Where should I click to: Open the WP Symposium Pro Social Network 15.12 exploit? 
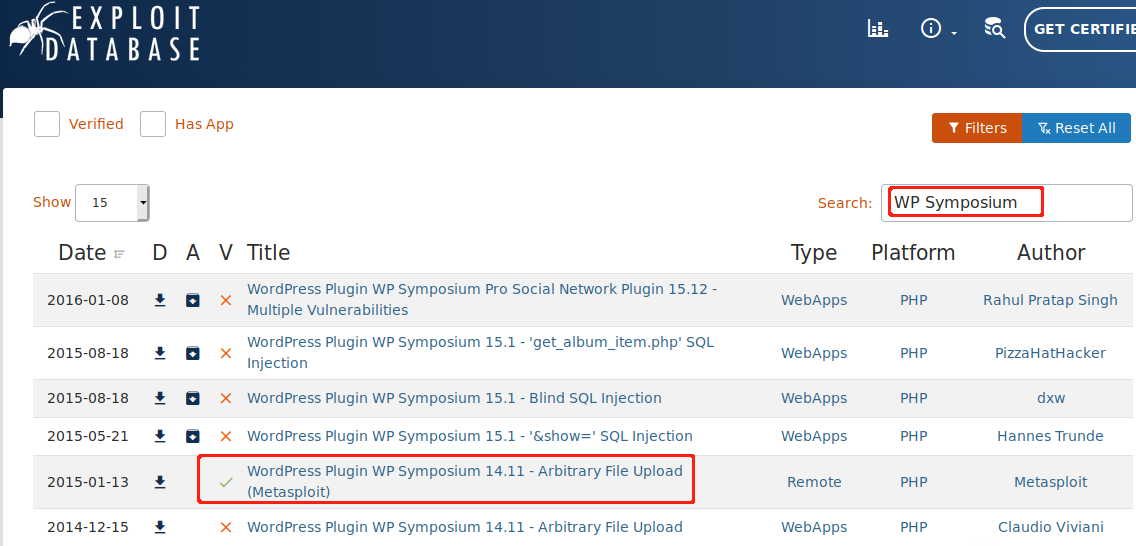pos(482,300)
